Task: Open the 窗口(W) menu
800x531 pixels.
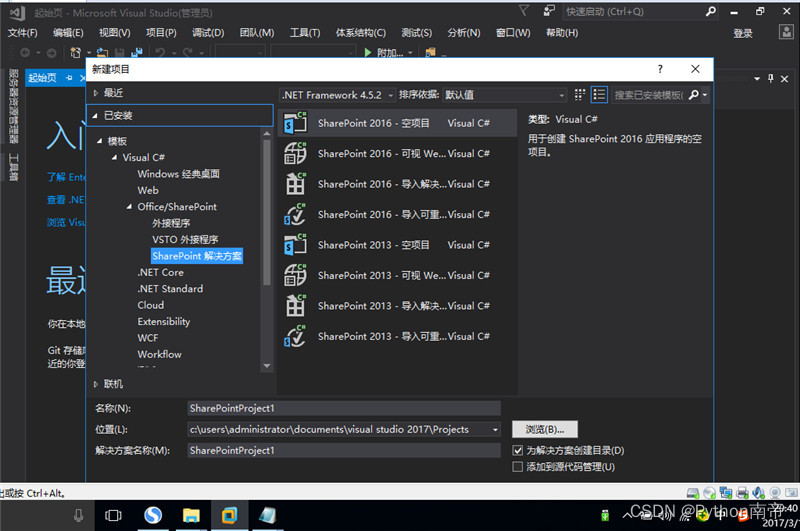Action: pyautogui.click(x=513, y=33)
